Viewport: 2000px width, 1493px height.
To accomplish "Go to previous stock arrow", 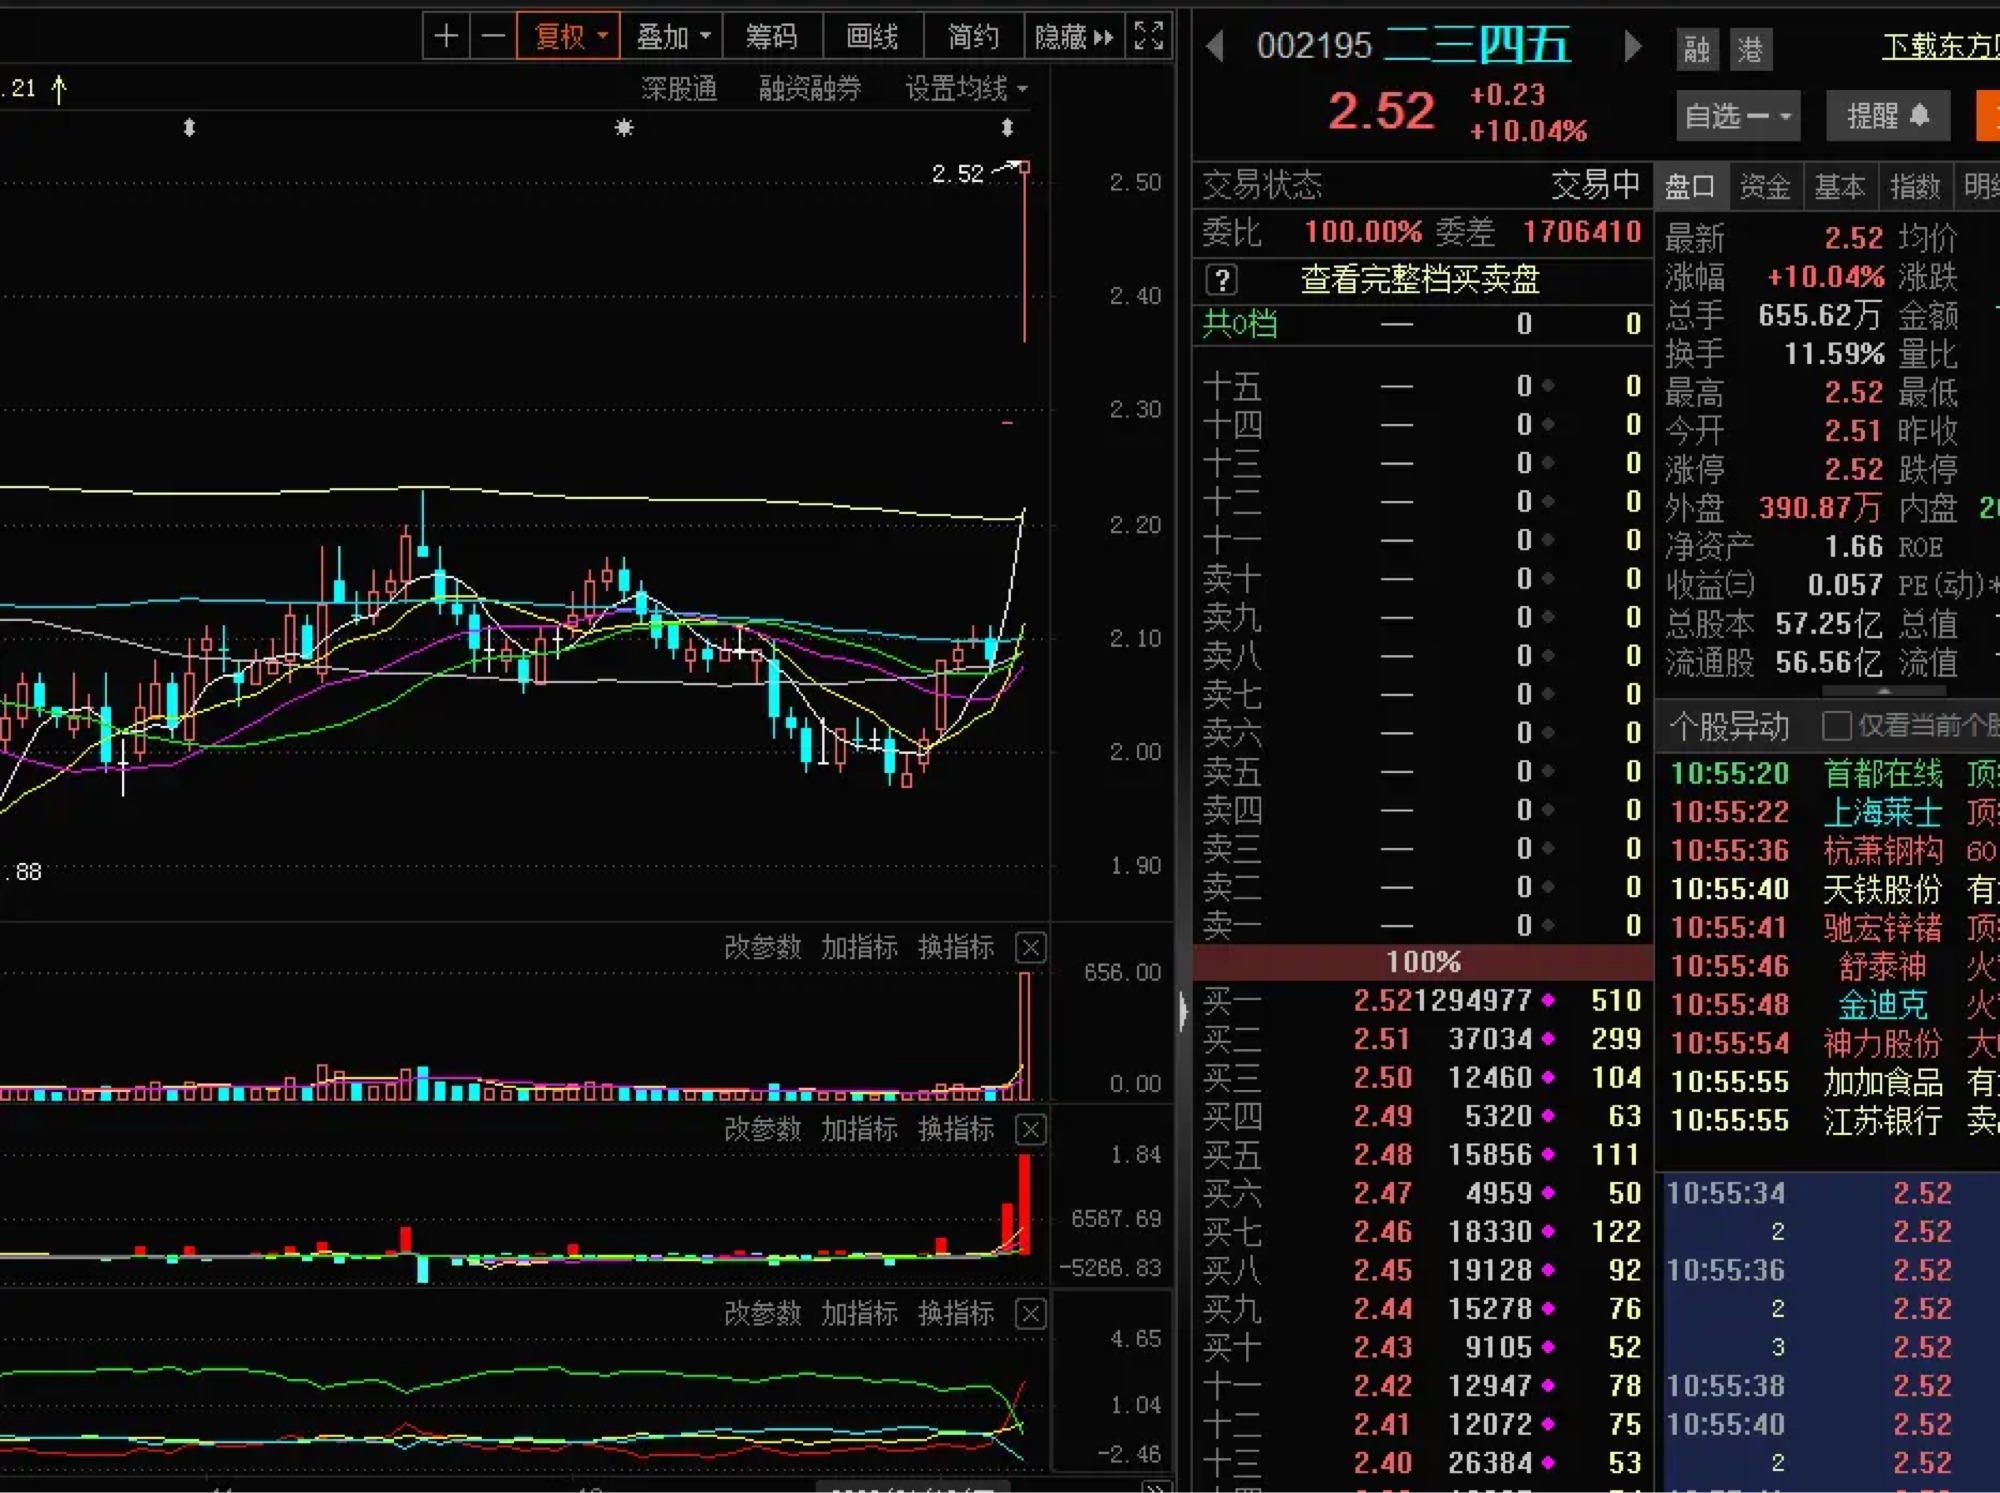I will 1214,46.
